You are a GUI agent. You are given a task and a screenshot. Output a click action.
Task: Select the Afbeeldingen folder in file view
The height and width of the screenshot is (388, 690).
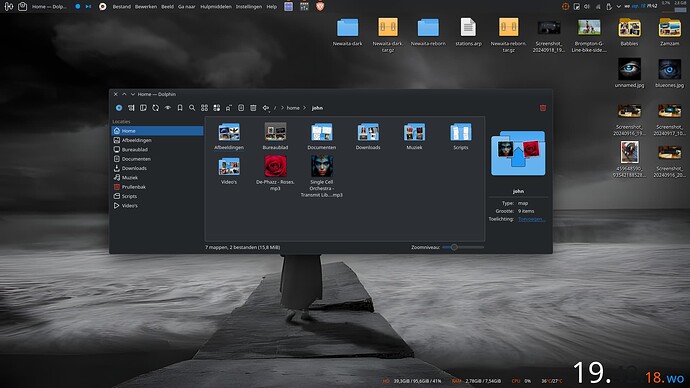click(x=229, y=136)
